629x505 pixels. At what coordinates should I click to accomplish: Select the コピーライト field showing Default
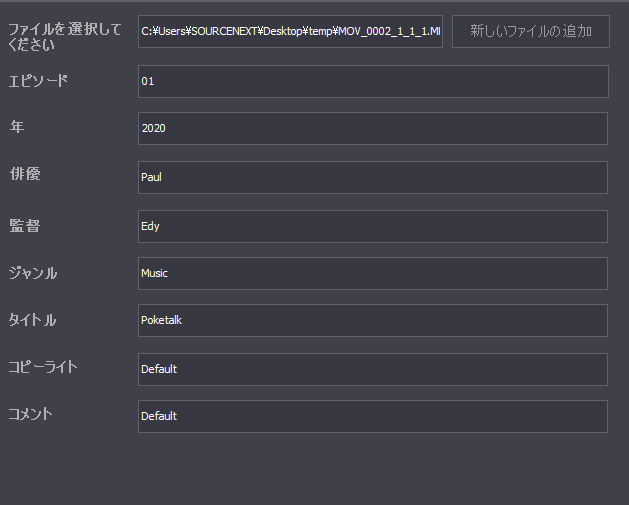tap(372, 369)
